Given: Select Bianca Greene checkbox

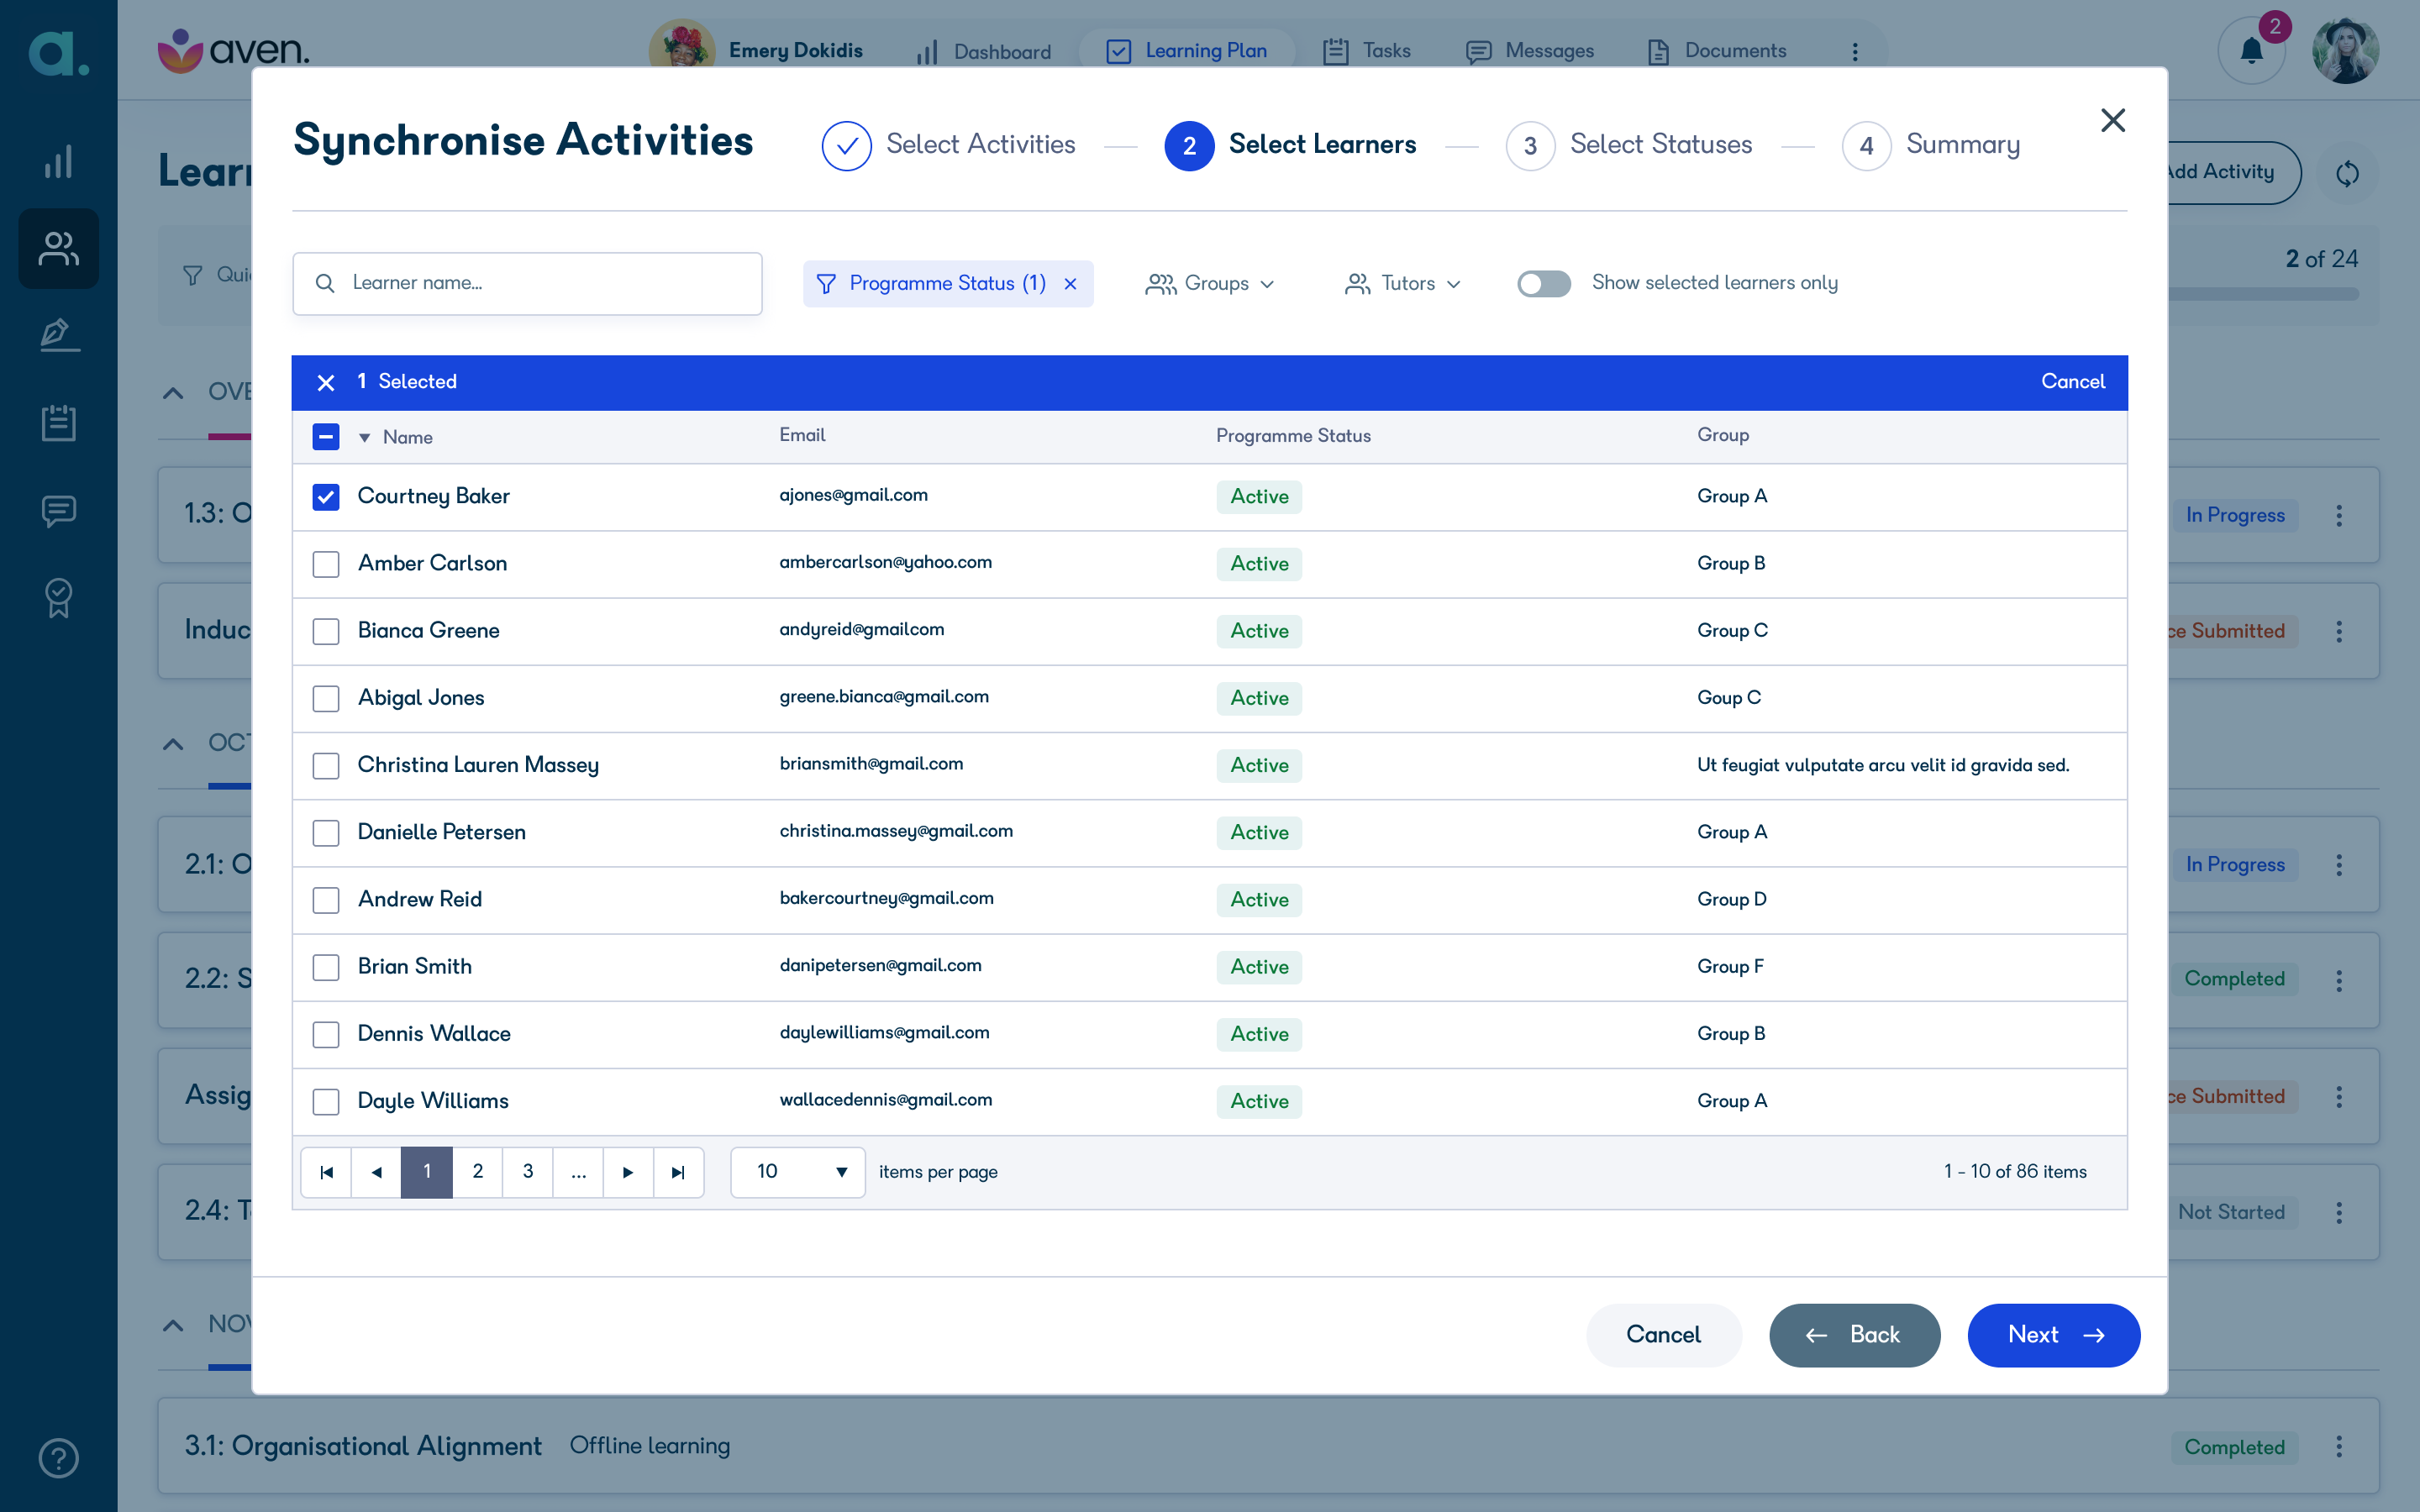Looking at the screenshot, I should tap(326, 631).
